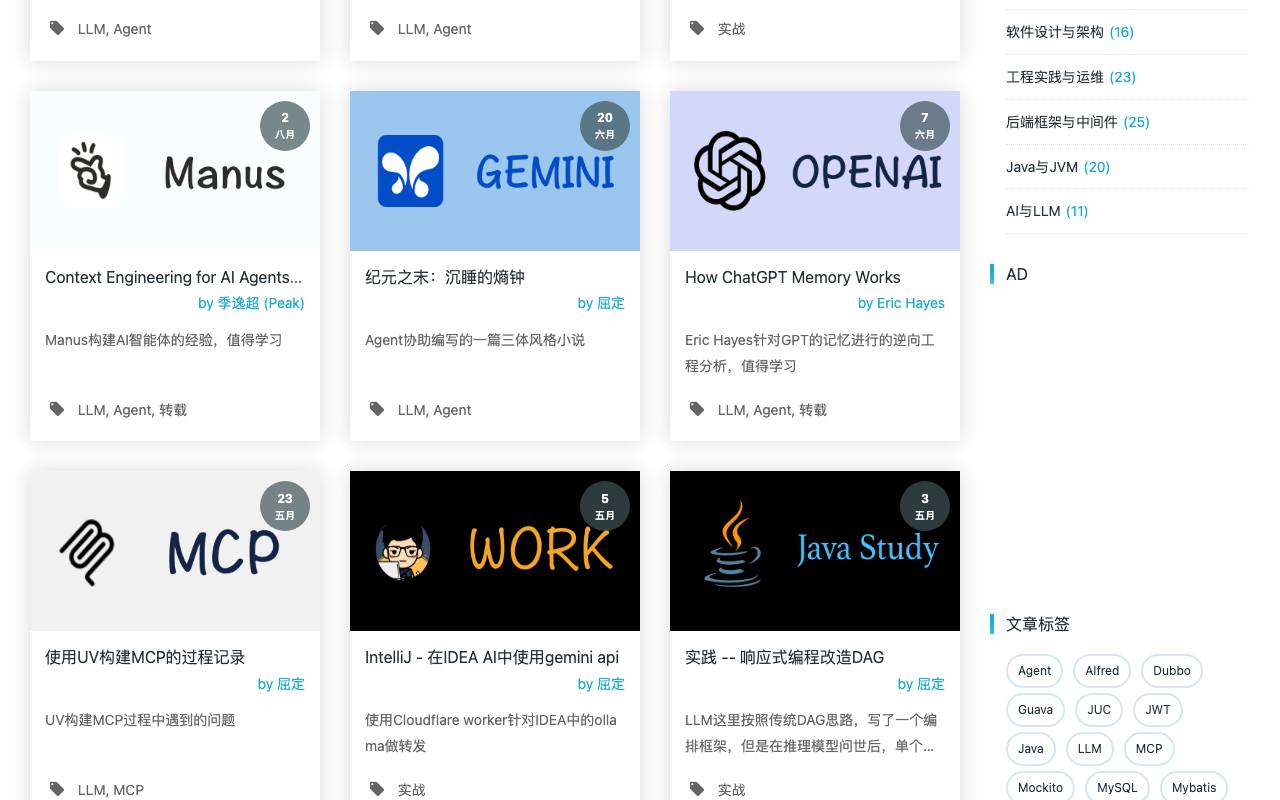Open the Java Study article thumbnail image
This screenshot has width=1280, height=800.
[x=815, y=551]
